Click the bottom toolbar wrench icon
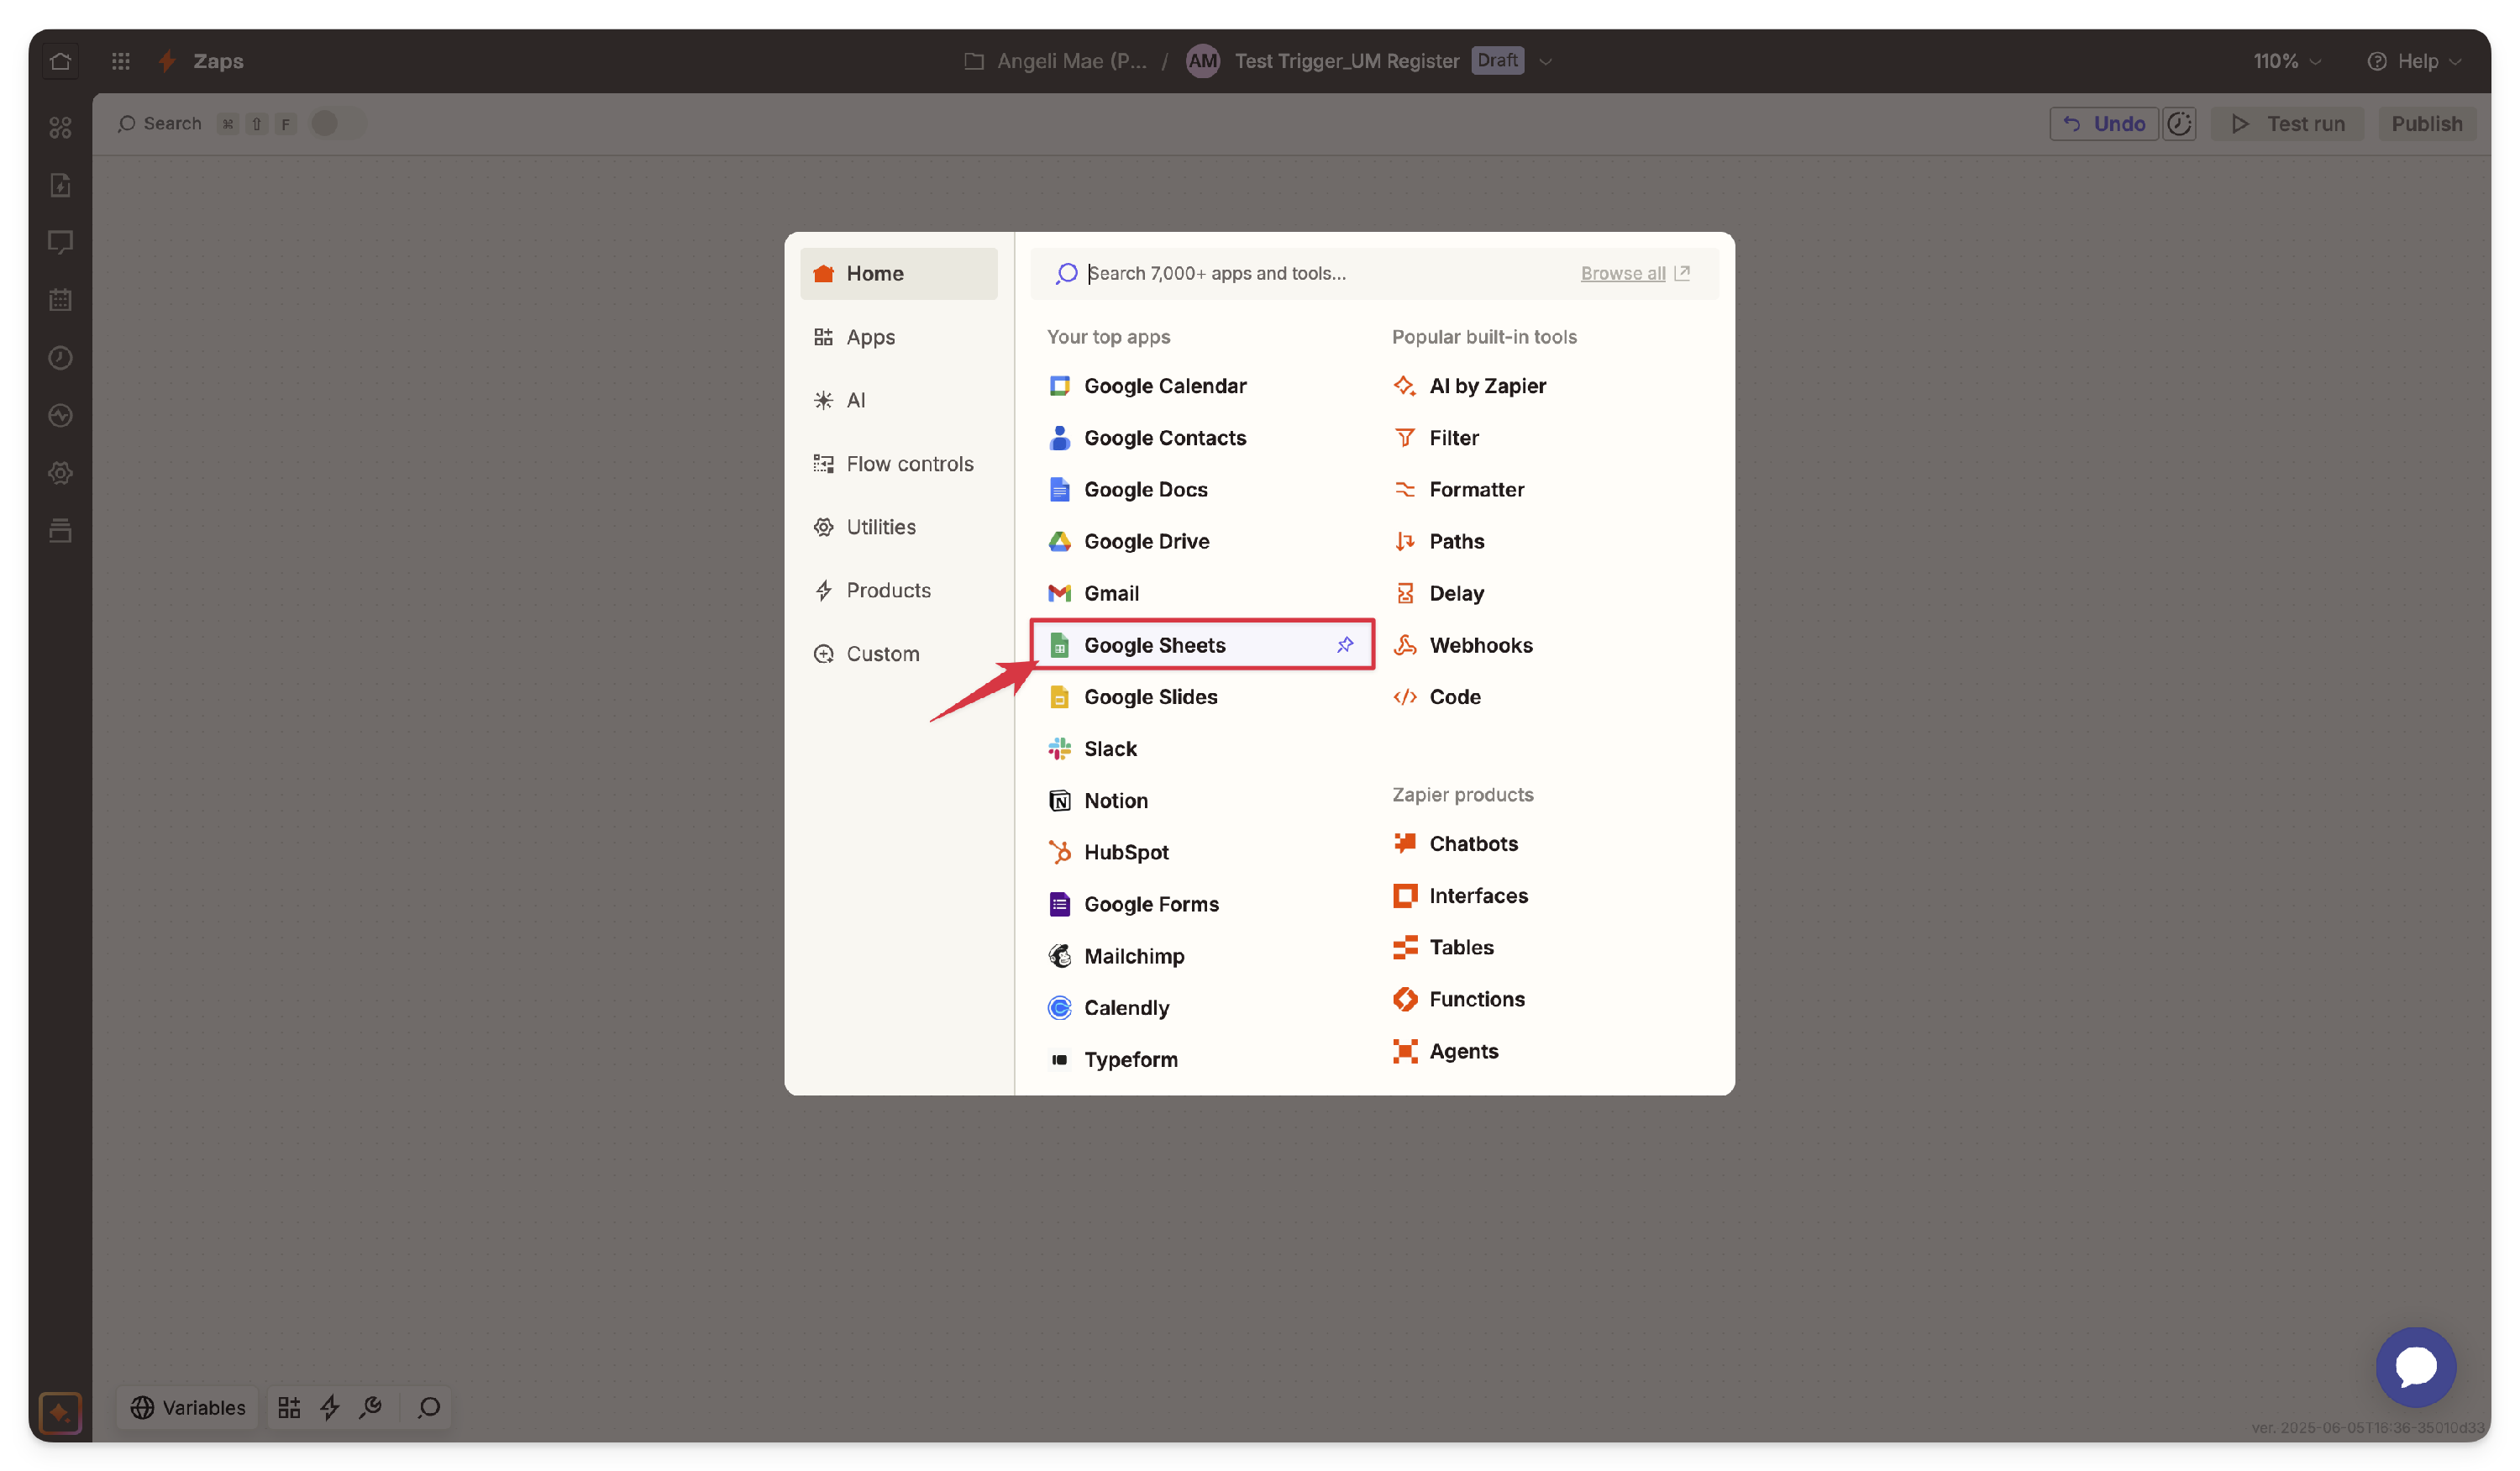2520x1471 pixels. coord(371,1408)
